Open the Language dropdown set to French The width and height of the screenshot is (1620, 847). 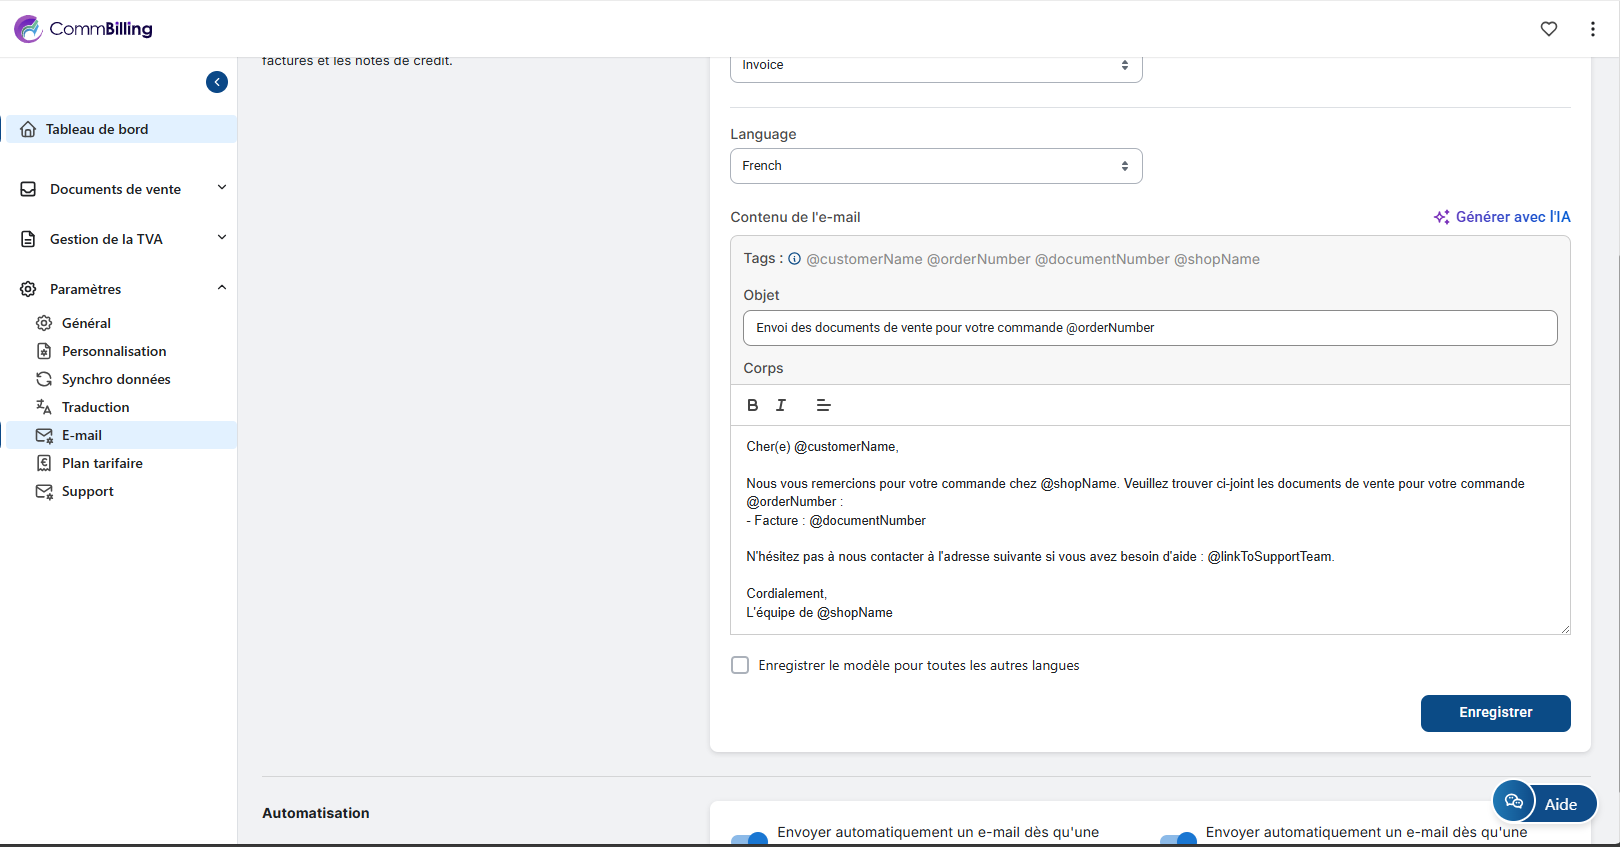(935, 166)
